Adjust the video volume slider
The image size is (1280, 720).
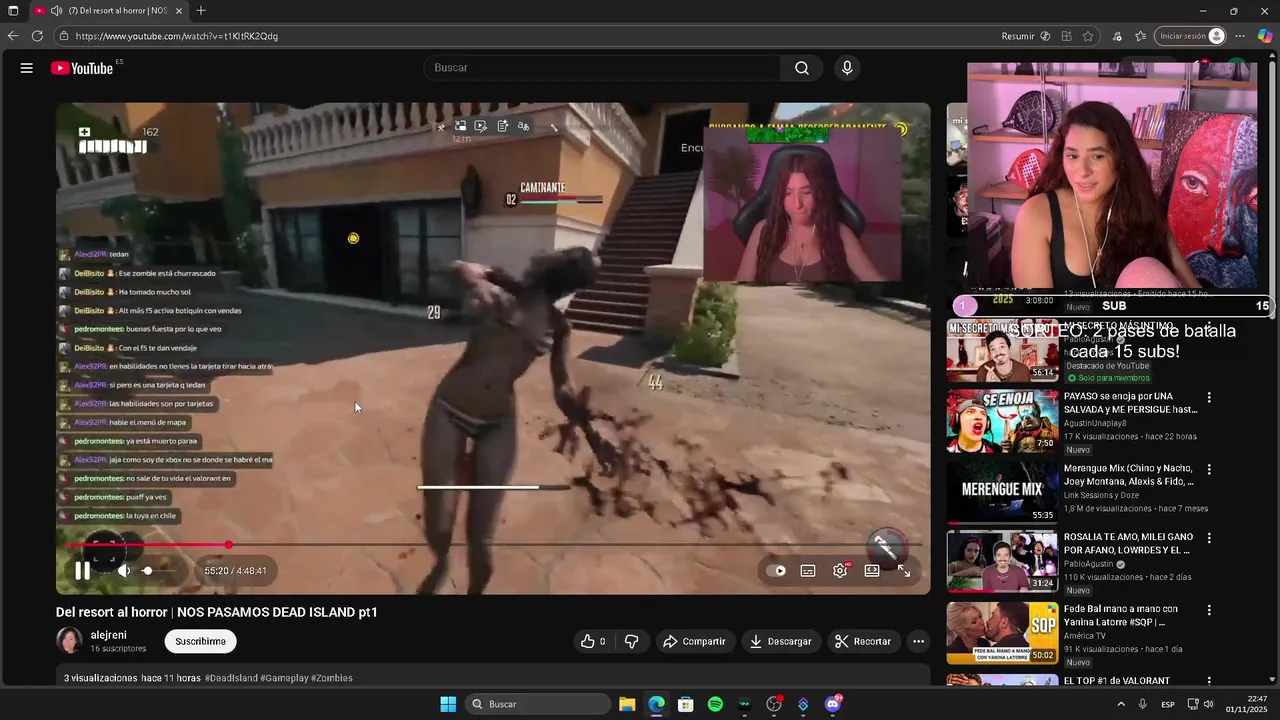[158, 571]
